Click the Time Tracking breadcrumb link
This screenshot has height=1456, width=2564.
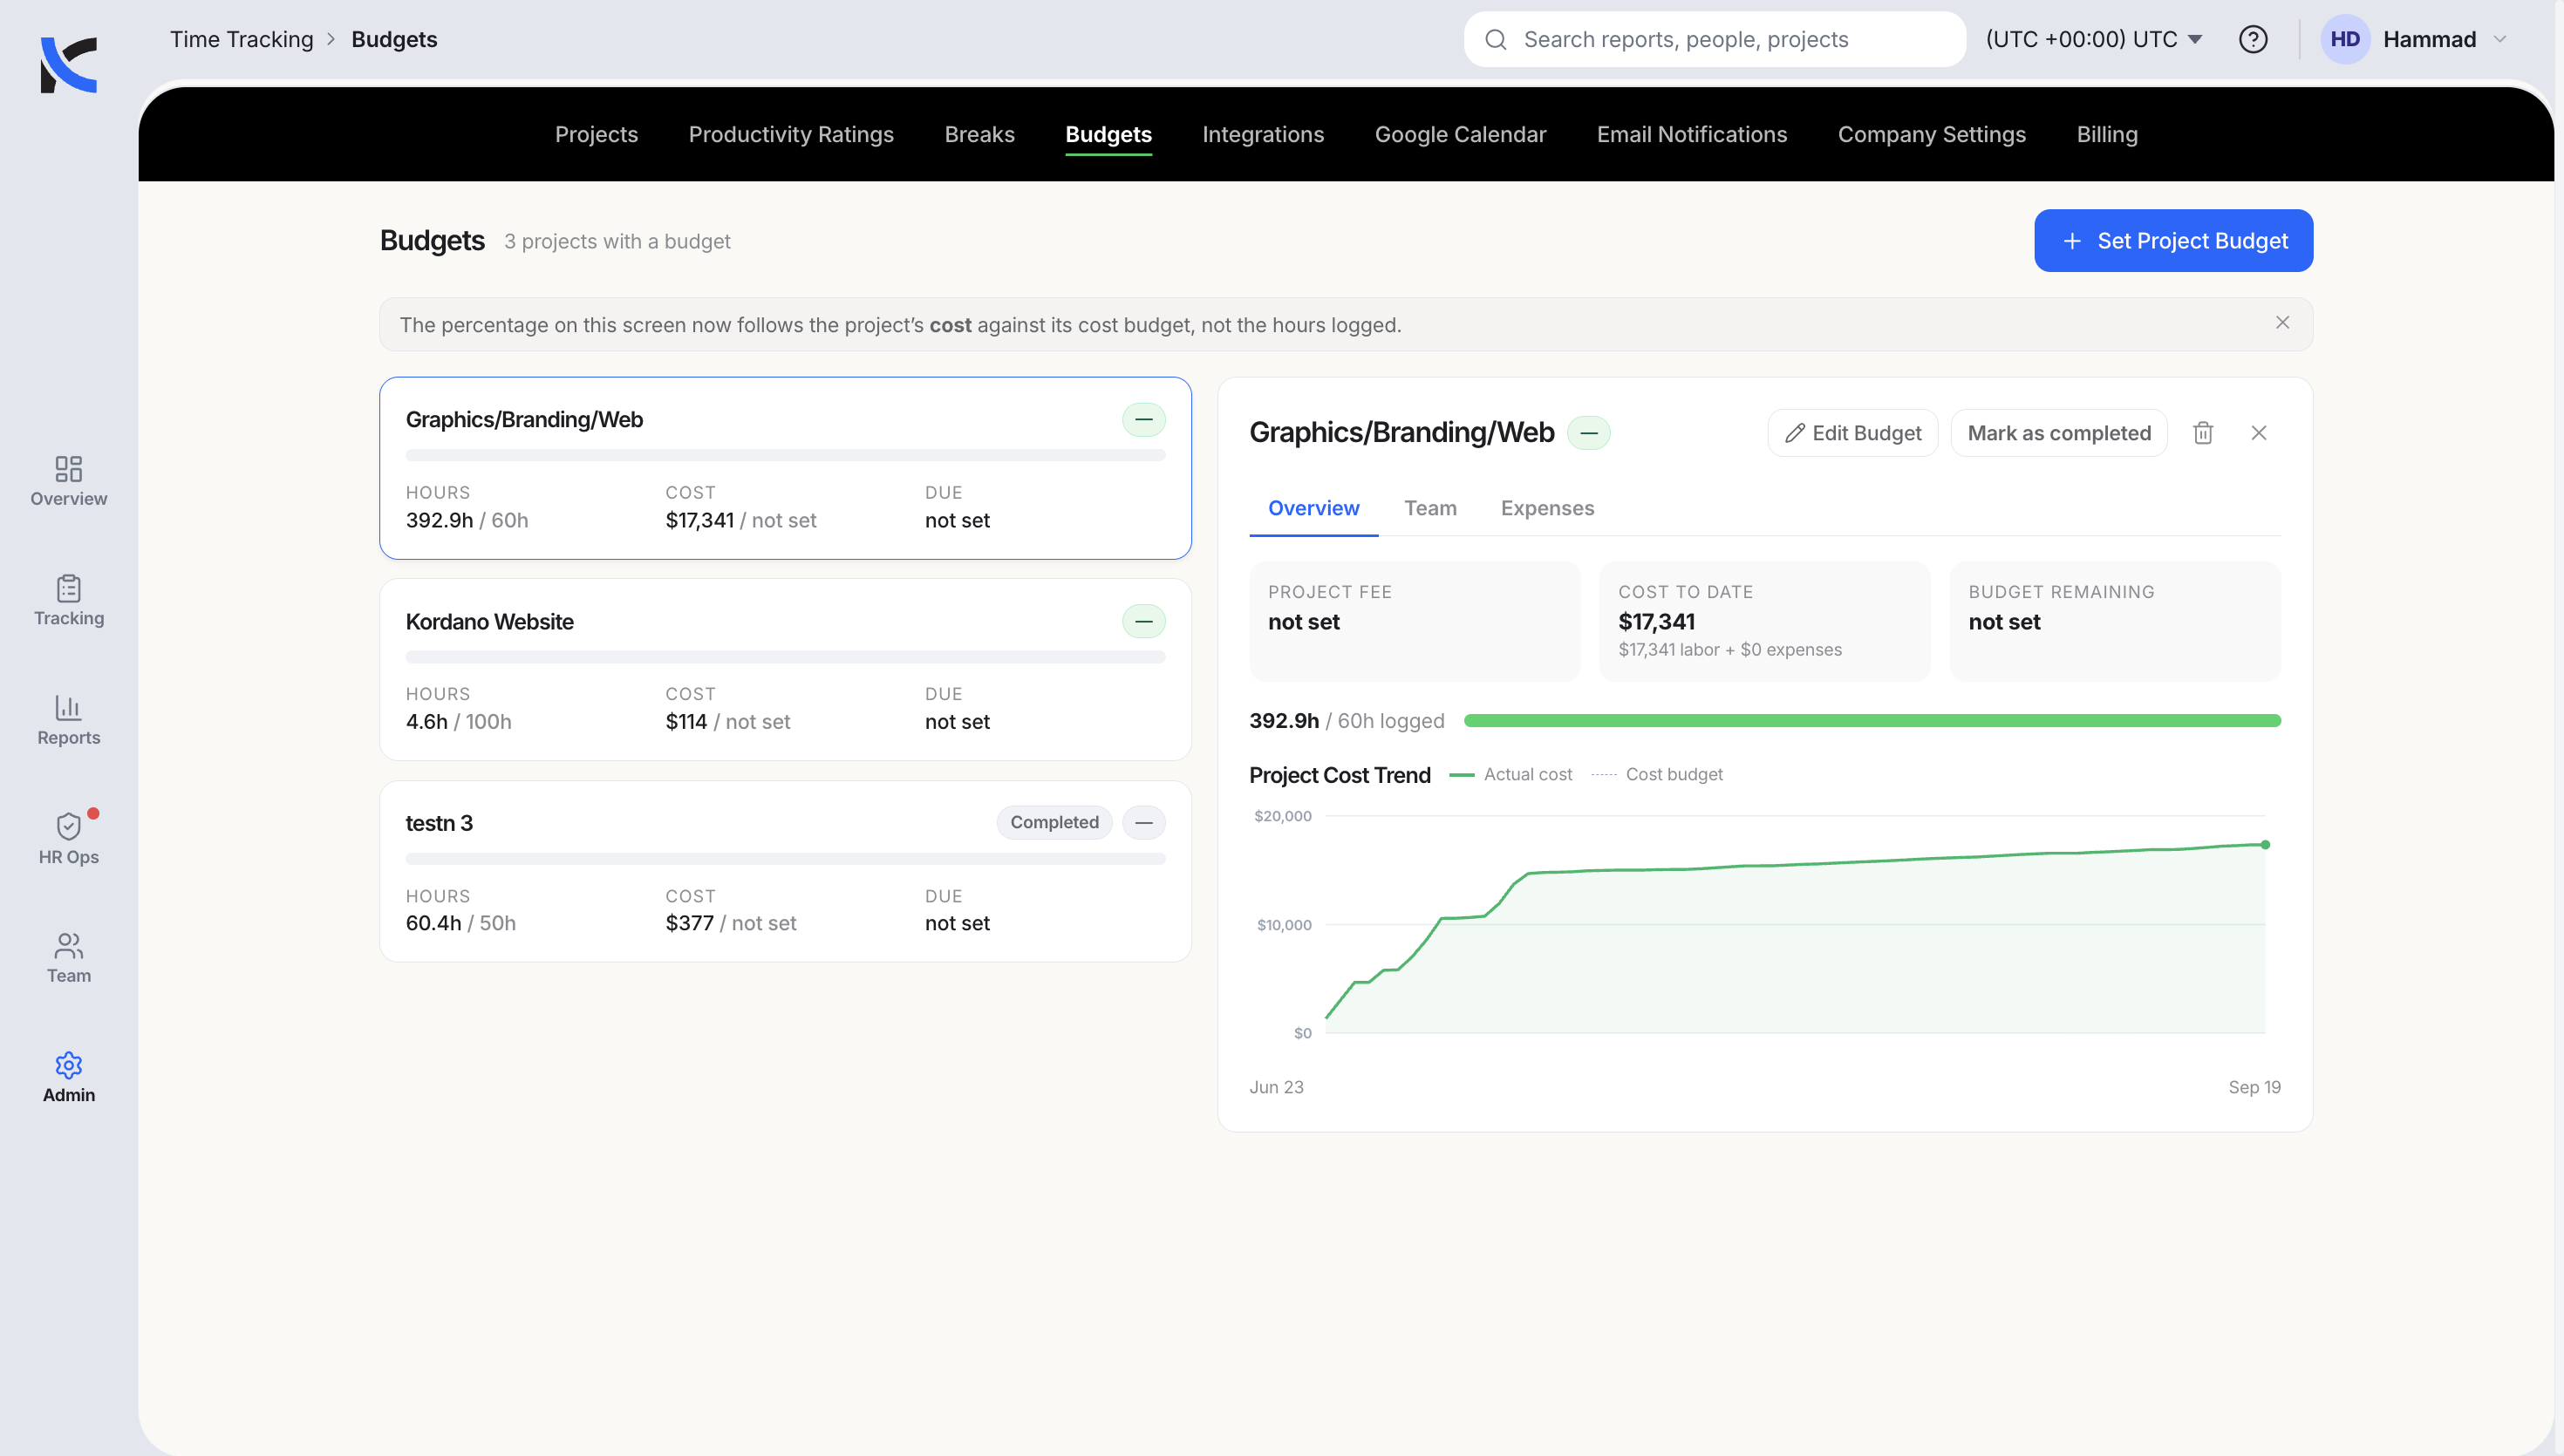(241, 39)
